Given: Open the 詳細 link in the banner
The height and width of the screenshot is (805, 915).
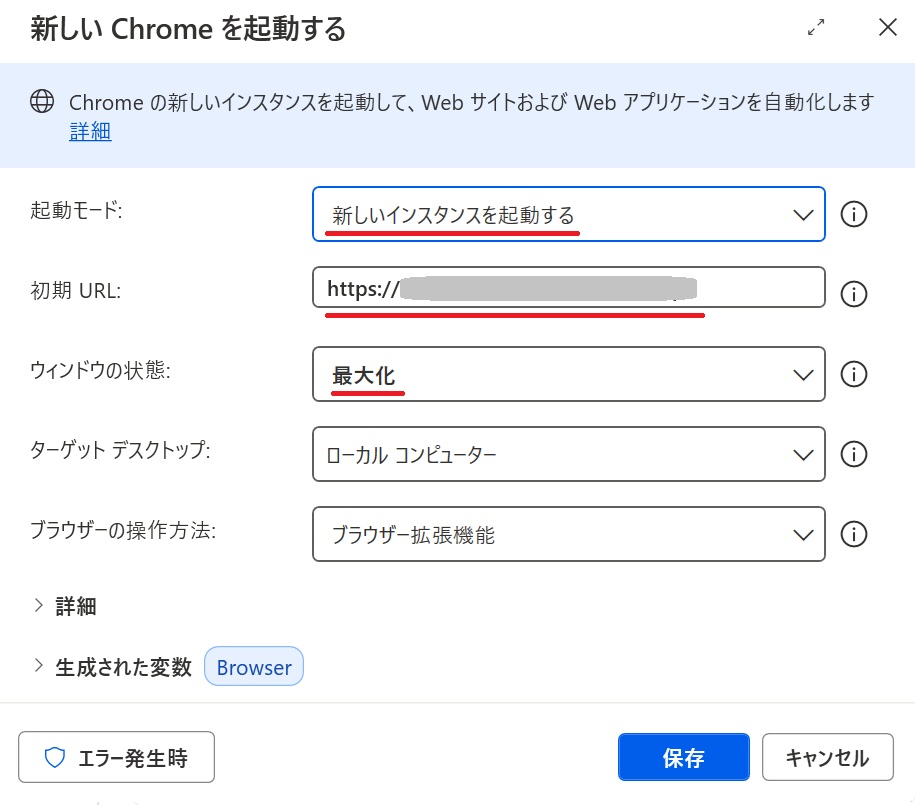Looking at the screenshot, I should click(90, 131).
